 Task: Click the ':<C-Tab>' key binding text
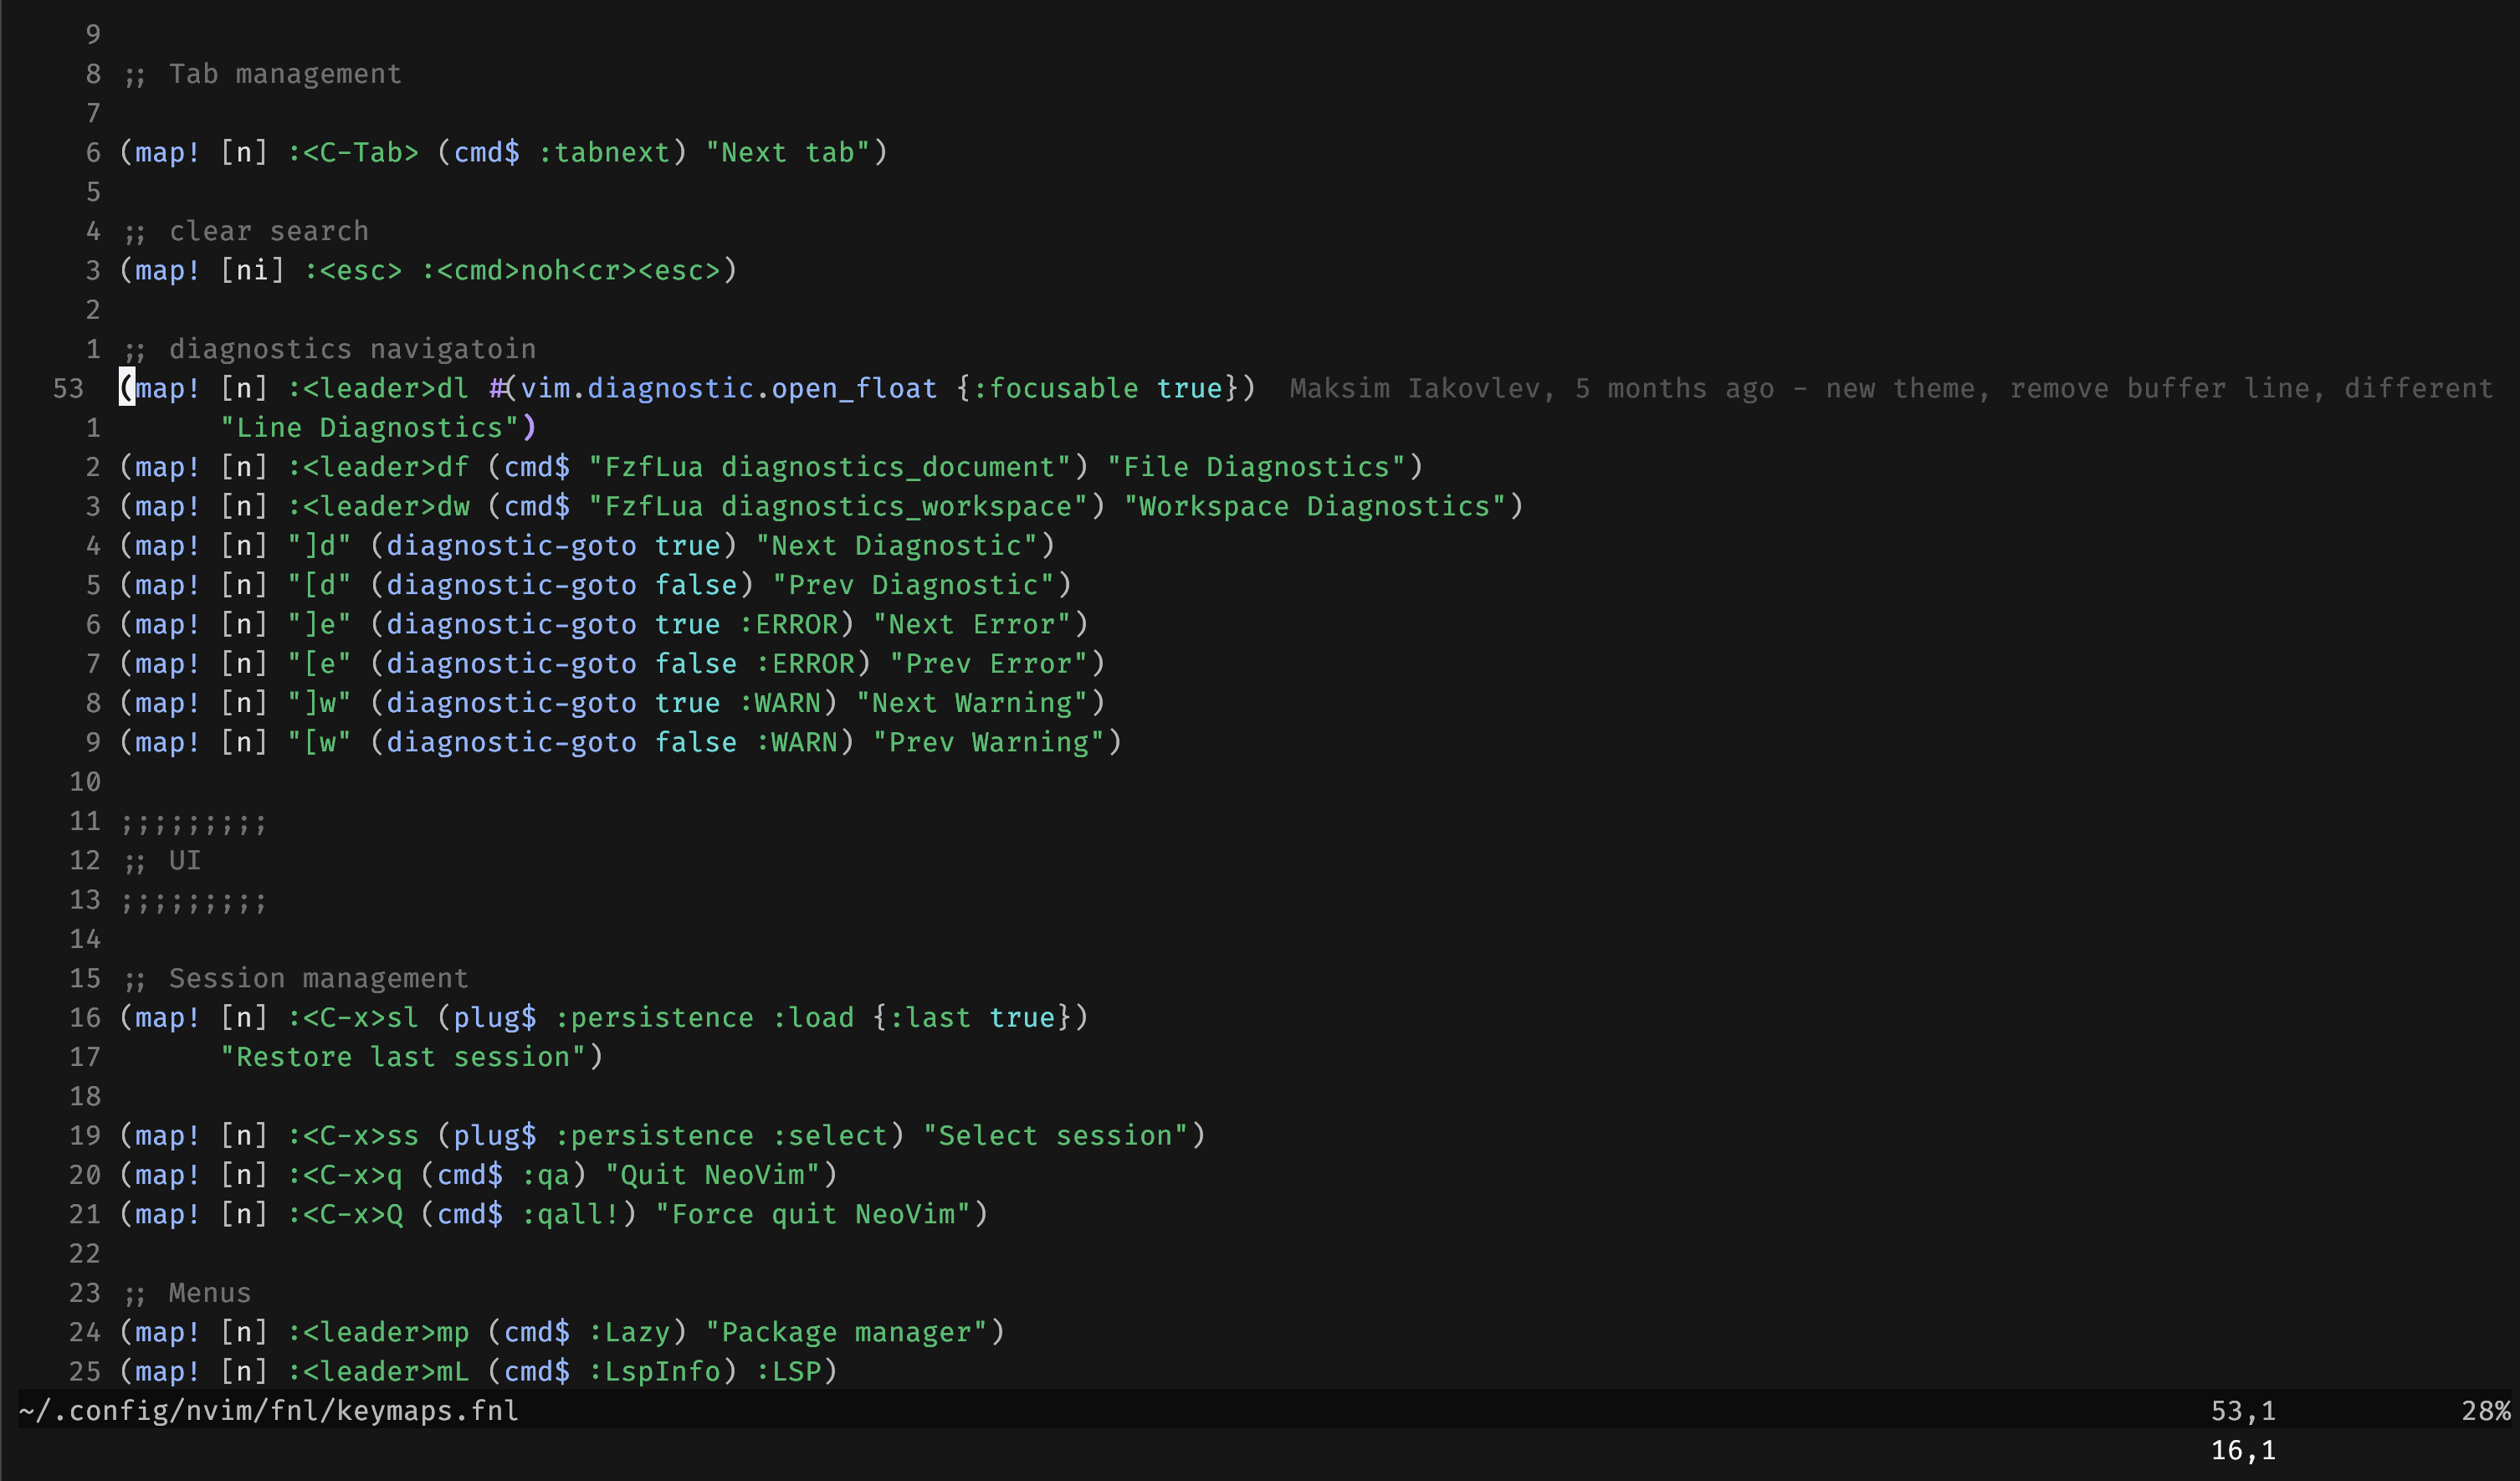pos(353,152)
